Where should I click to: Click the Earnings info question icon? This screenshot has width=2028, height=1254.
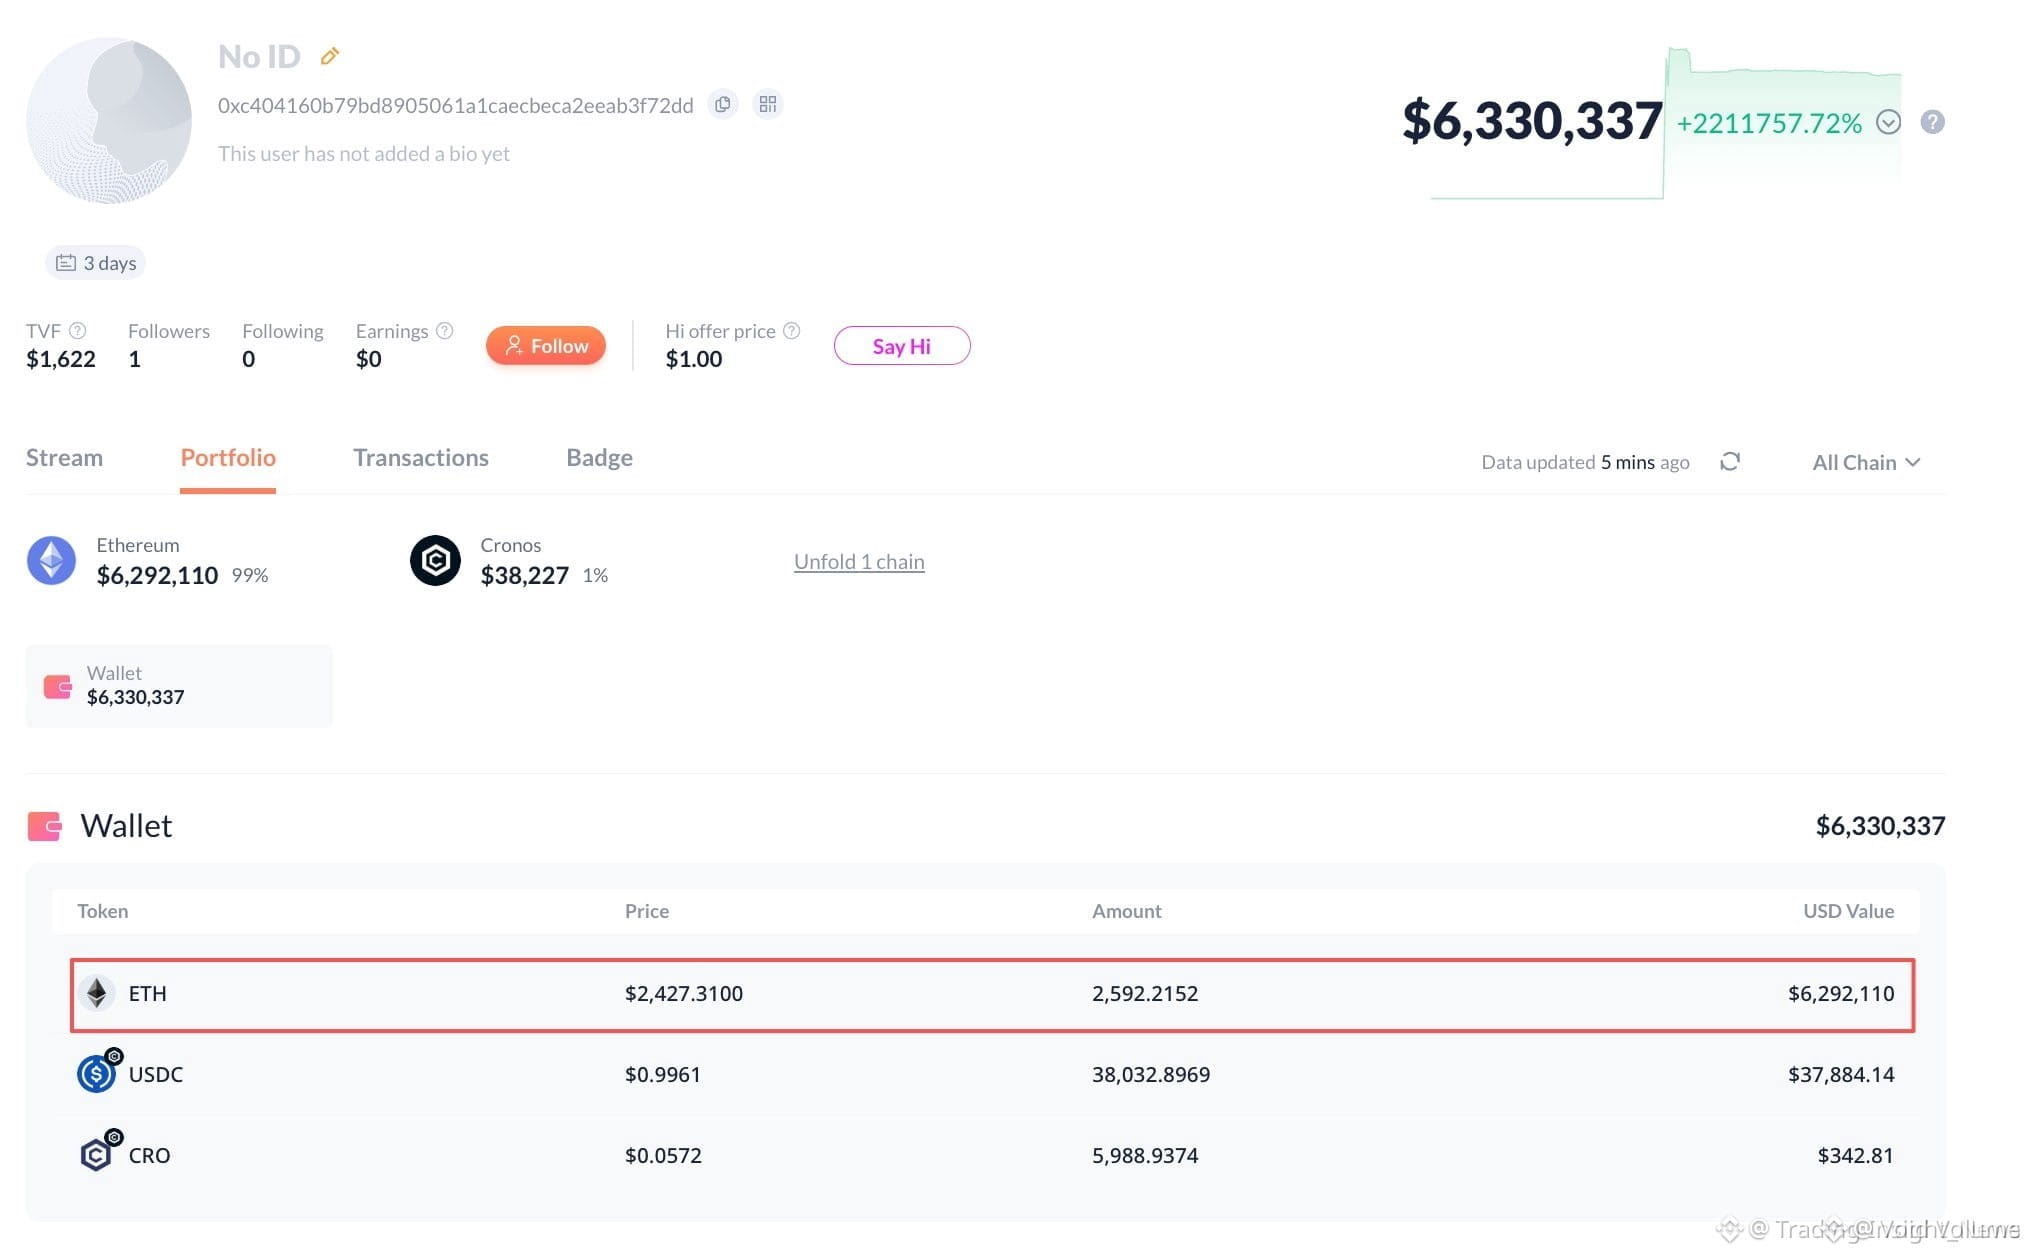click(x=445, y=331)
